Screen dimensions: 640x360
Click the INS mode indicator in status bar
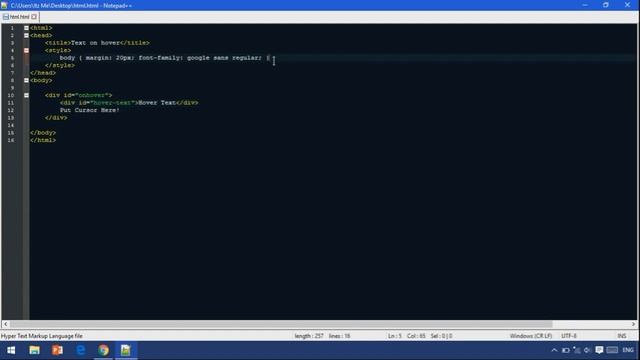(622, 336)
